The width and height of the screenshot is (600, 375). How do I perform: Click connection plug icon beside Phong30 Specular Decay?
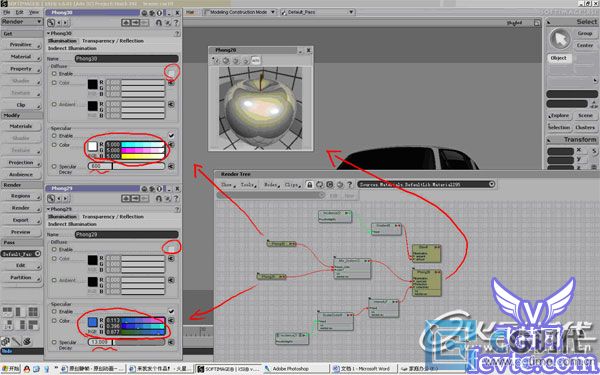click(x=171, y=166)
